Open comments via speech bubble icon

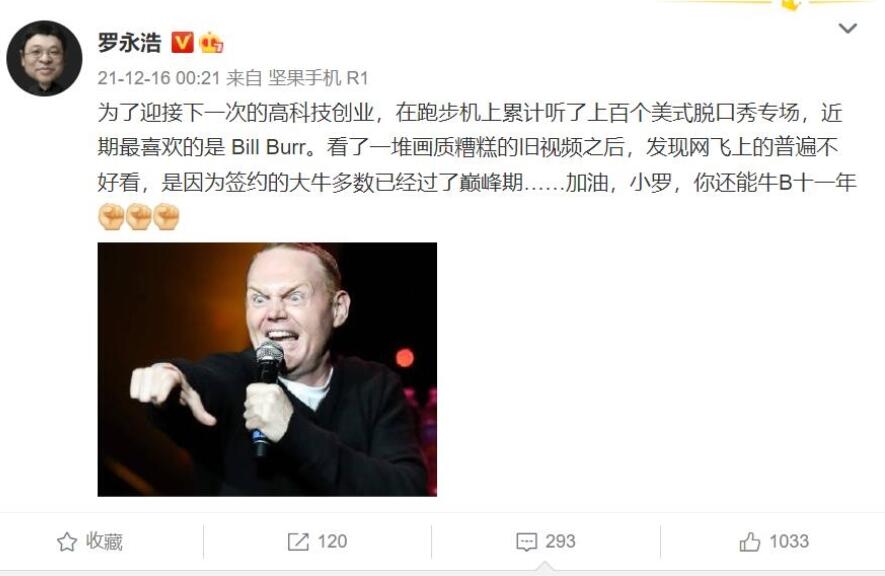[526, 542]
